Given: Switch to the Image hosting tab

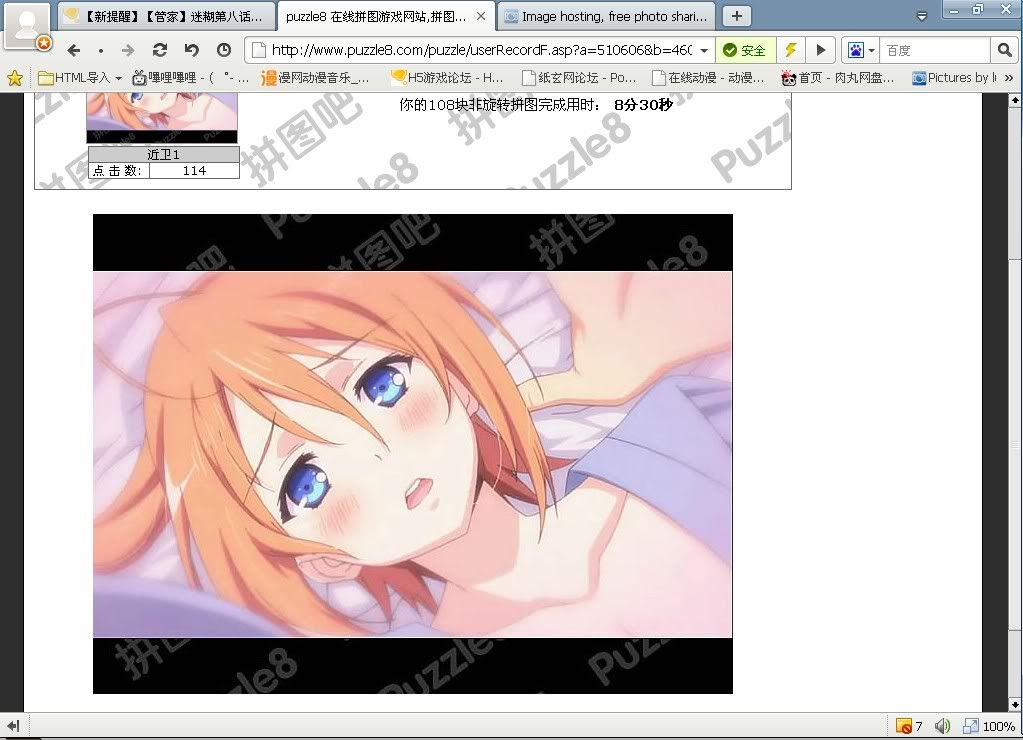Looking at the screenshot, I should click(x=606, y=16).
